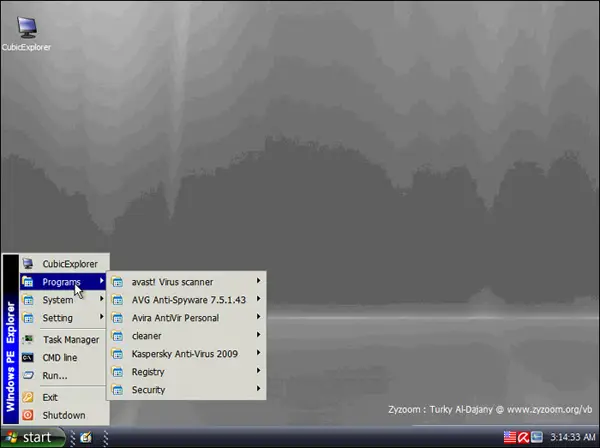Open CMD line from the menu
This screenshot has width=600, height=448.
(63, 357)
